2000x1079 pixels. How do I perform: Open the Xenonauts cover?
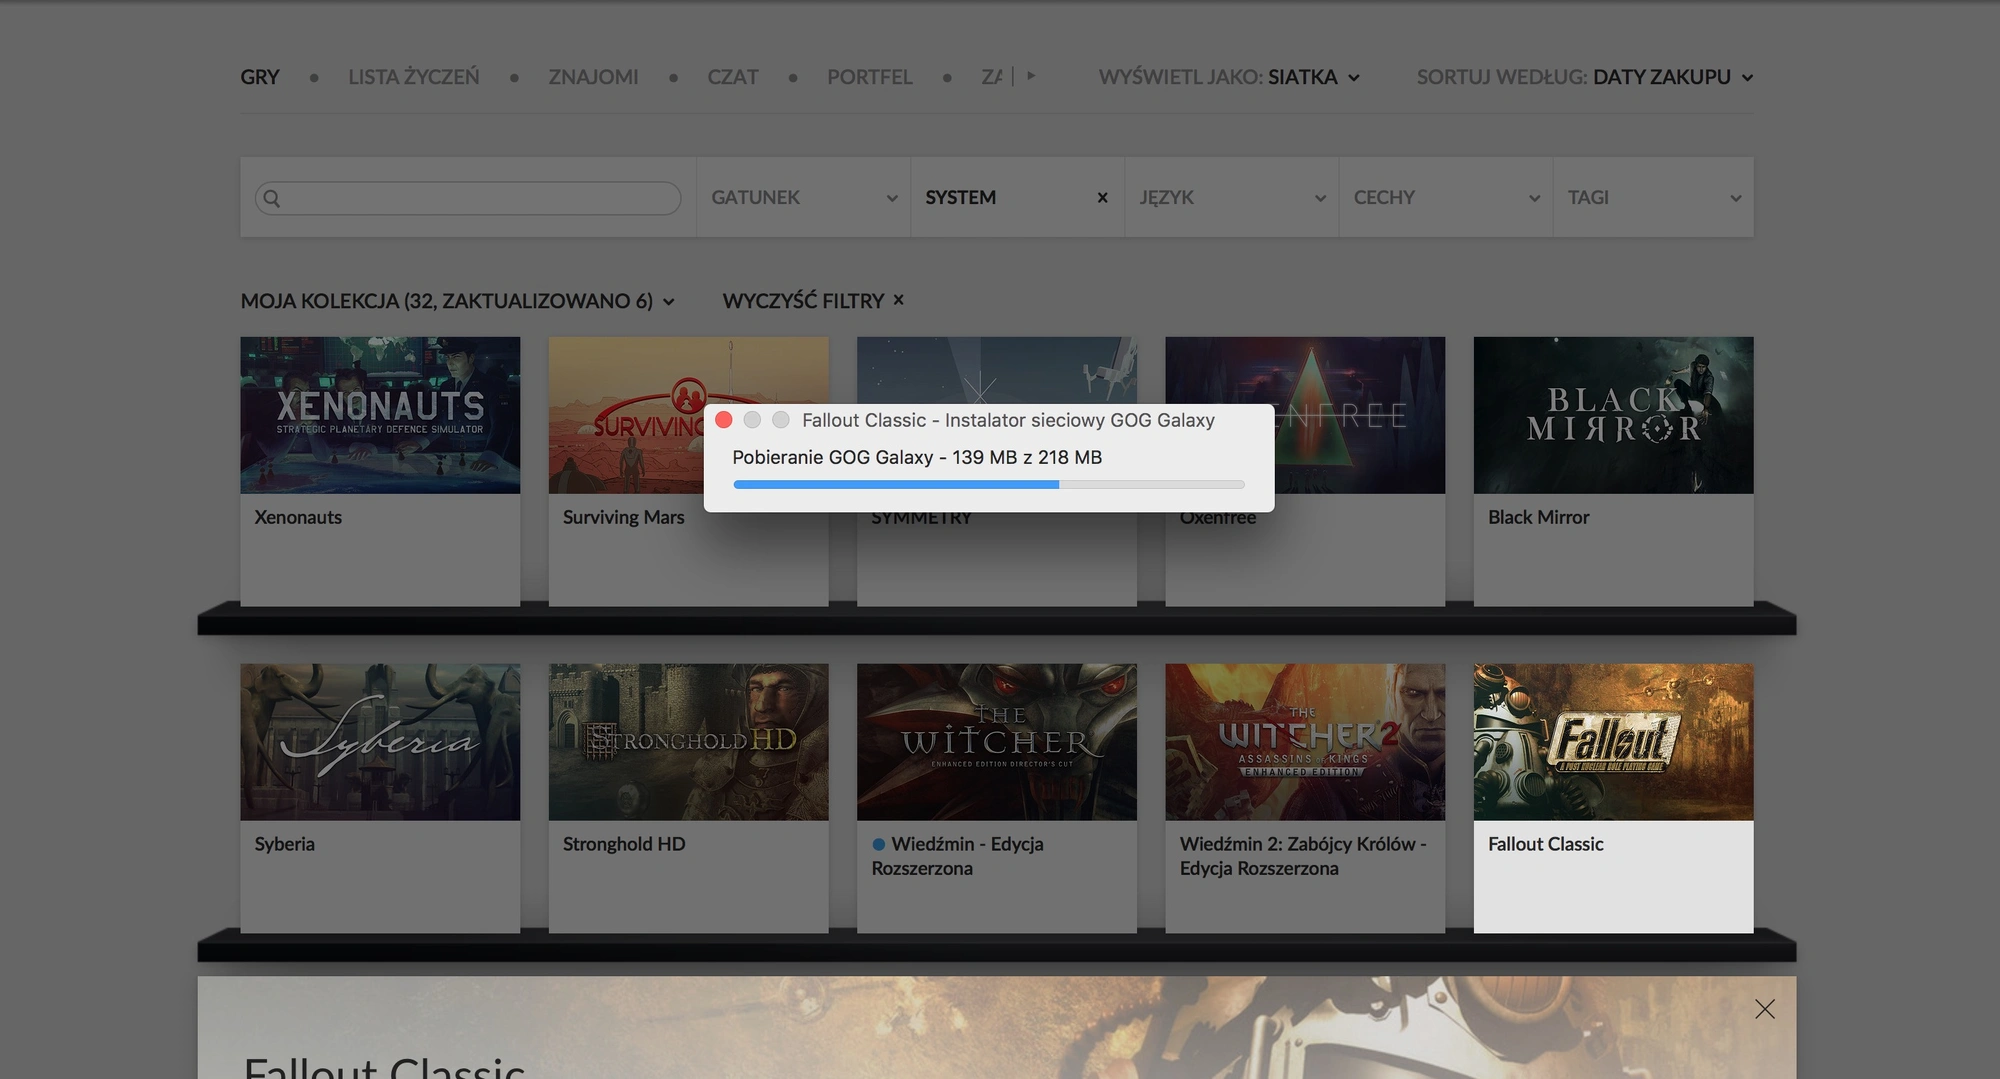380,415
